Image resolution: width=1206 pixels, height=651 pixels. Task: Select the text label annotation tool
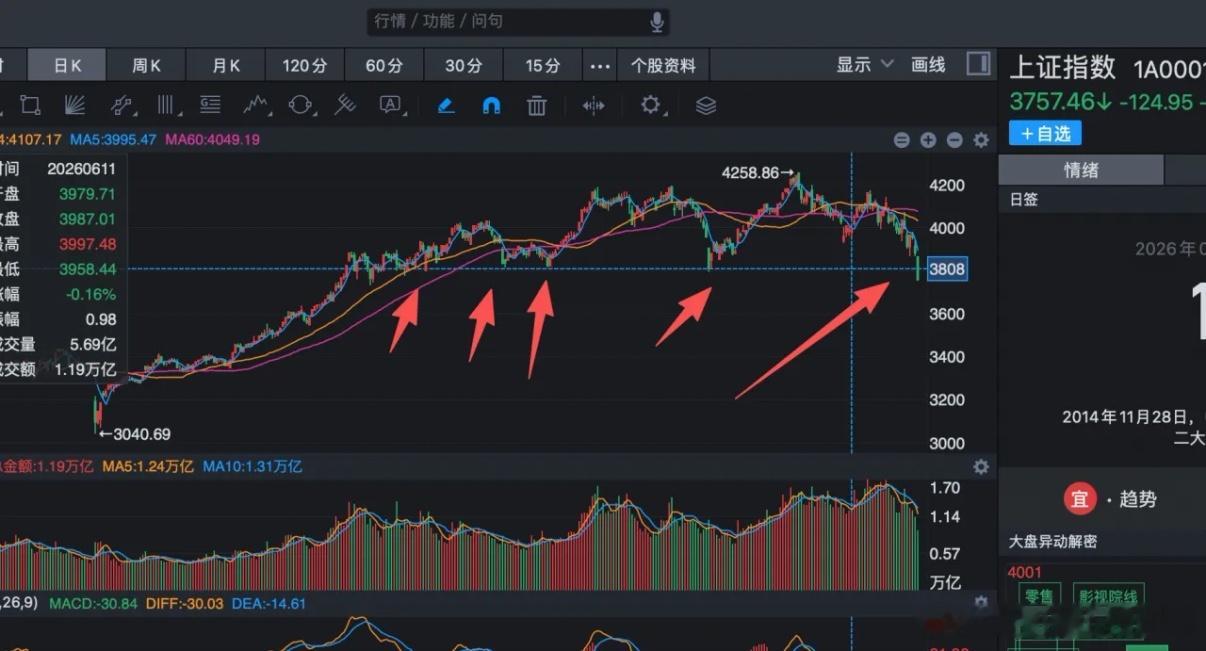tap(390, 105)
